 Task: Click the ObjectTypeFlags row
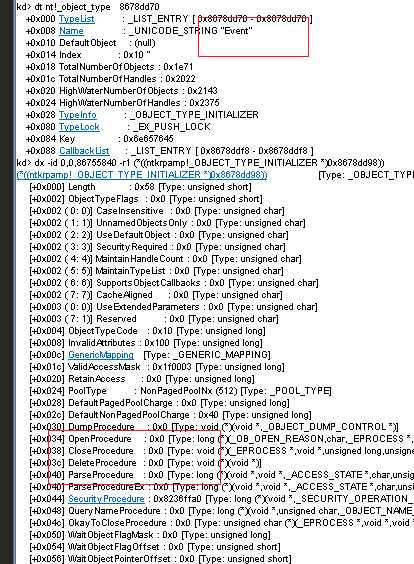coord(146,199)
